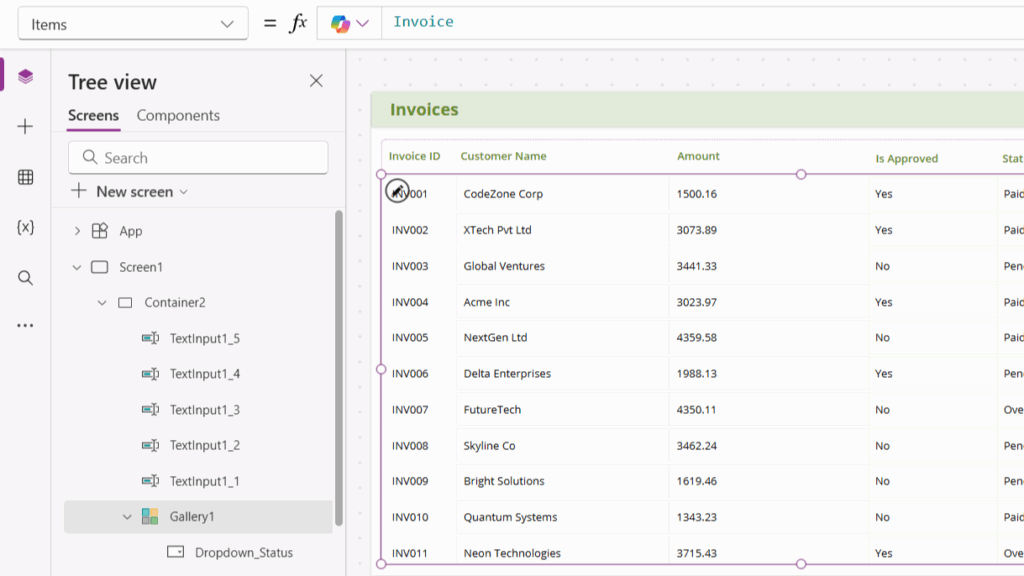Select TextInput1_5 in tree
The image size is (1024, 576).
[x=204, y=338]
